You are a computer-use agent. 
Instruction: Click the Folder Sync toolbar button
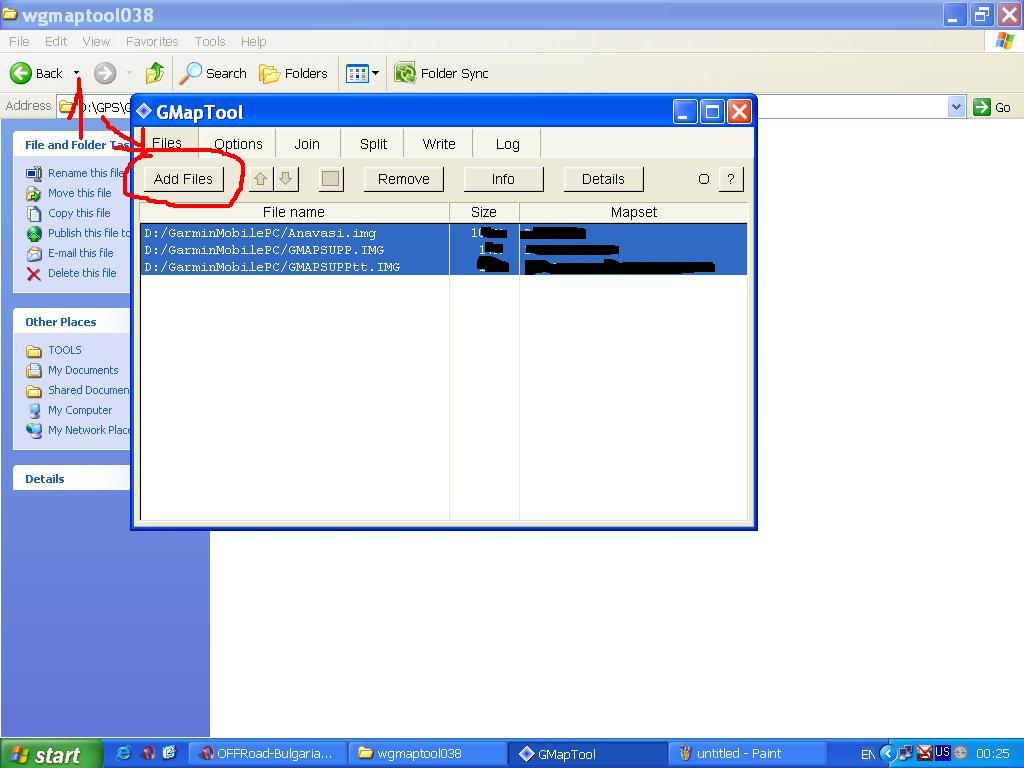[441, 73]
